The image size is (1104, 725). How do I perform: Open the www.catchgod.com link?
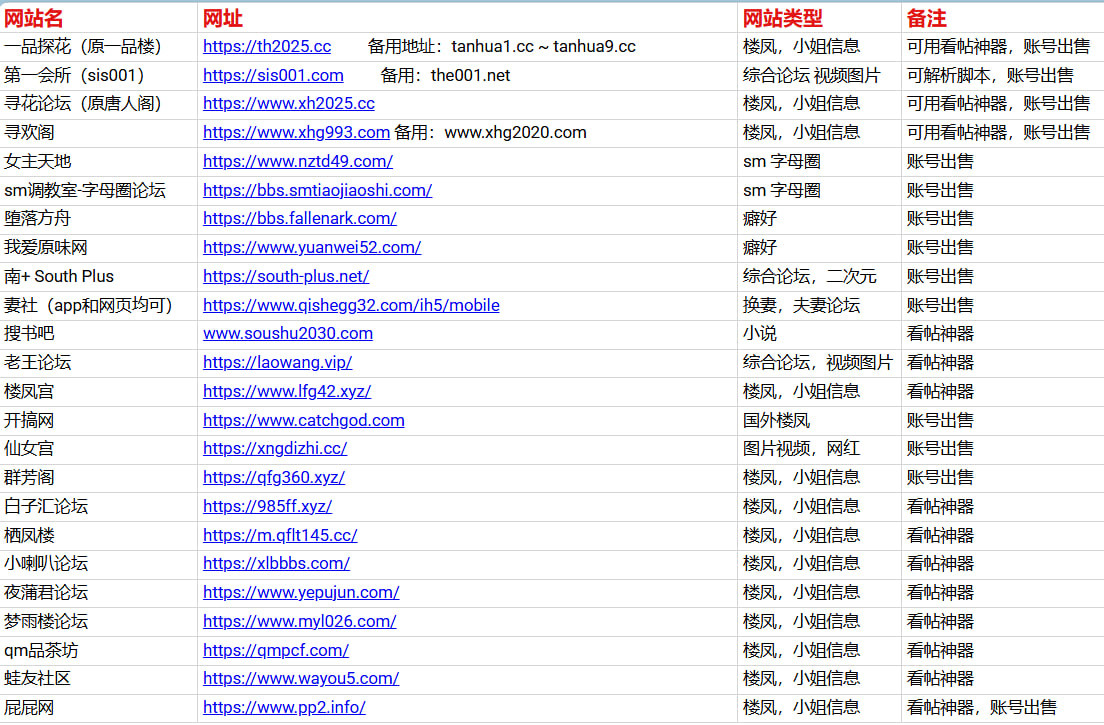click(x=303, y=420)
